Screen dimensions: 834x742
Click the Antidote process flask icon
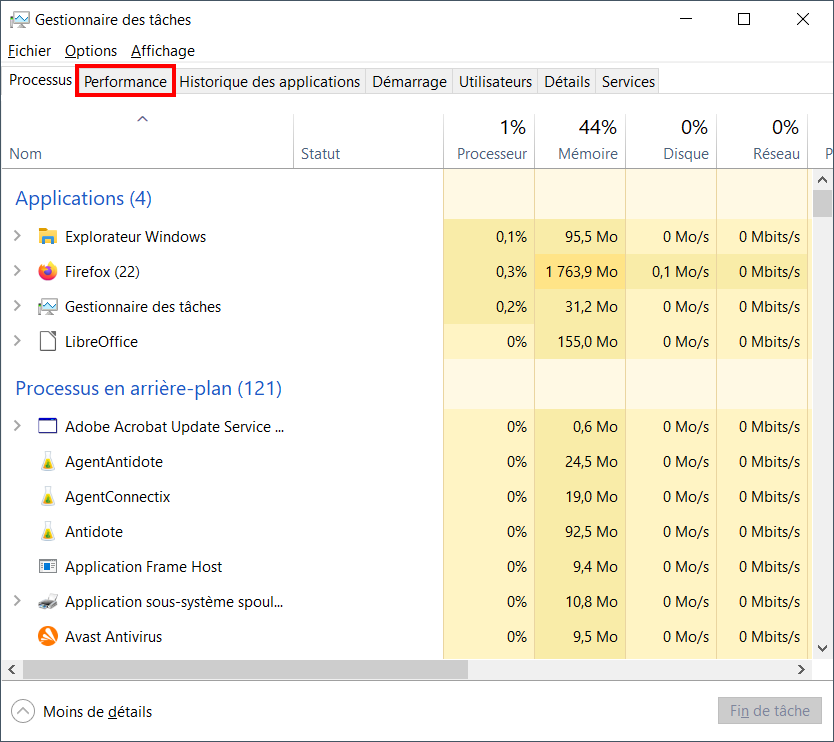(48, 532)
